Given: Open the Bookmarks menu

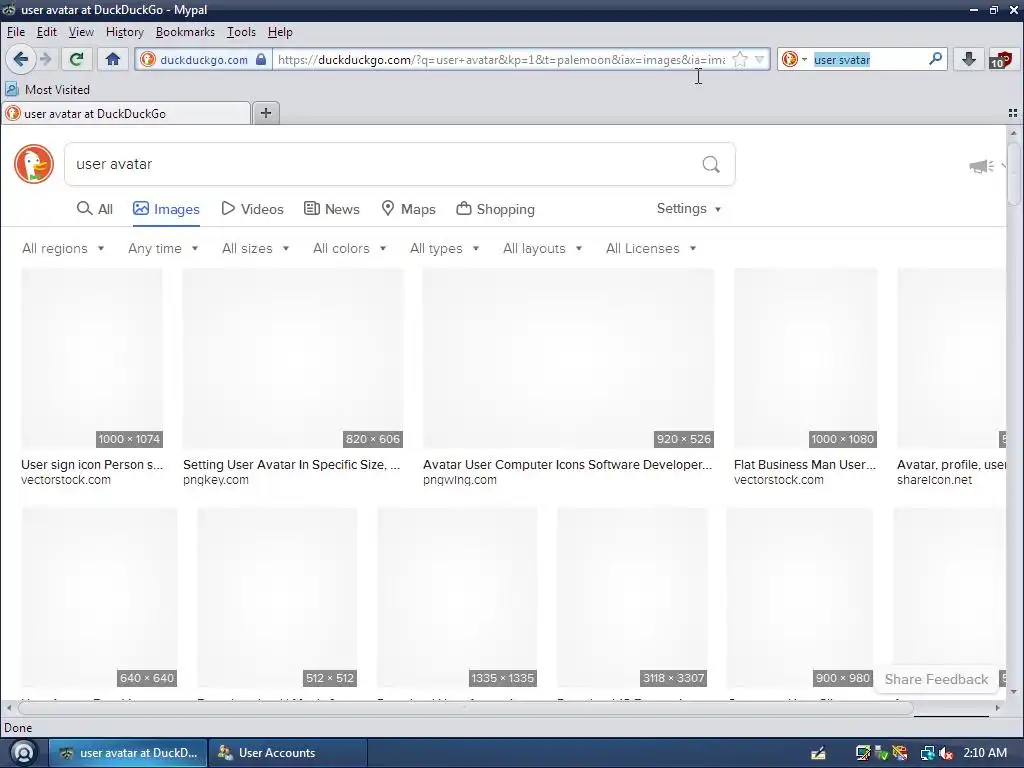Looking at the screenshot, I should (185, 32).
